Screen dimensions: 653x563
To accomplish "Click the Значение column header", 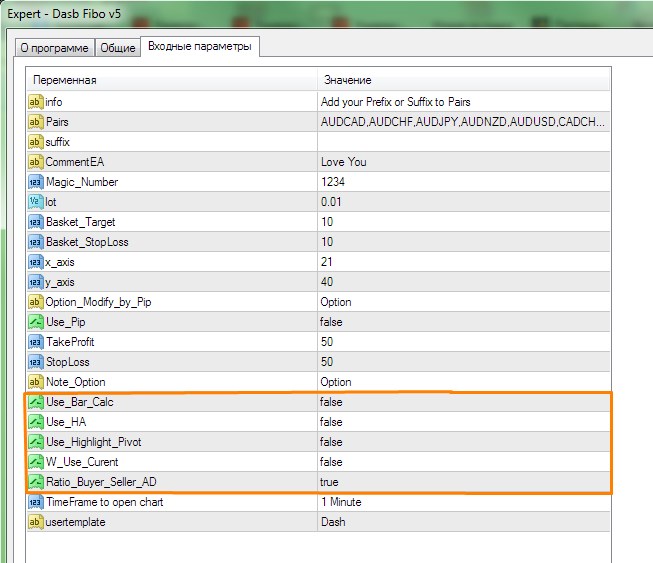I will pyautogui.click(x=464, y=80).
